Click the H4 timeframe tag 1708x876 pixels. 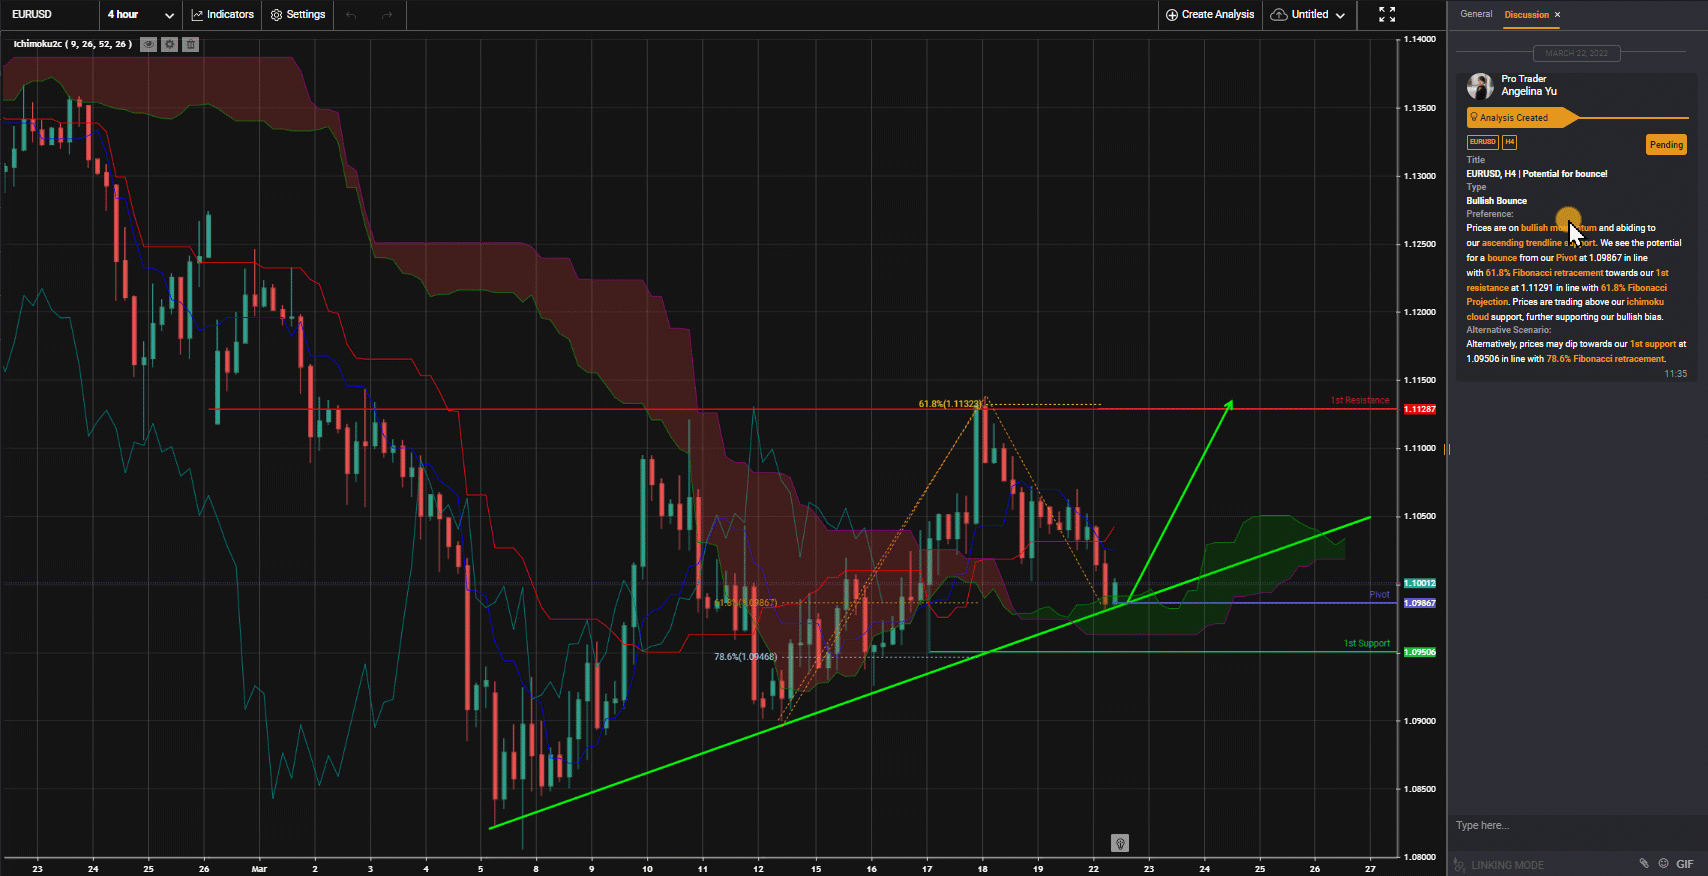click(x=1509, y=142)
